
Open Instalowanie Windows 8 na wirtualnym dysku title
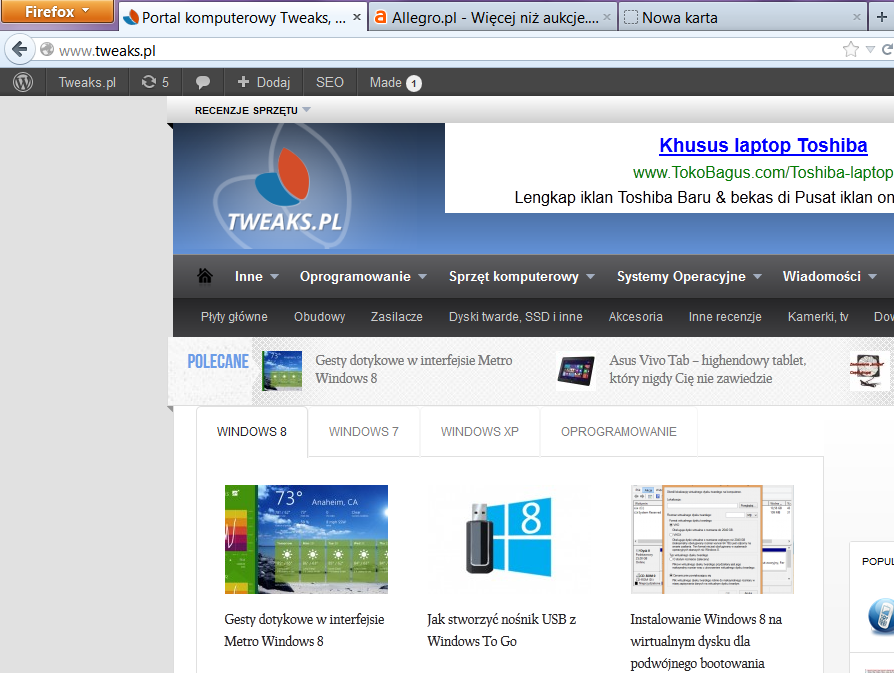point(706,641)
